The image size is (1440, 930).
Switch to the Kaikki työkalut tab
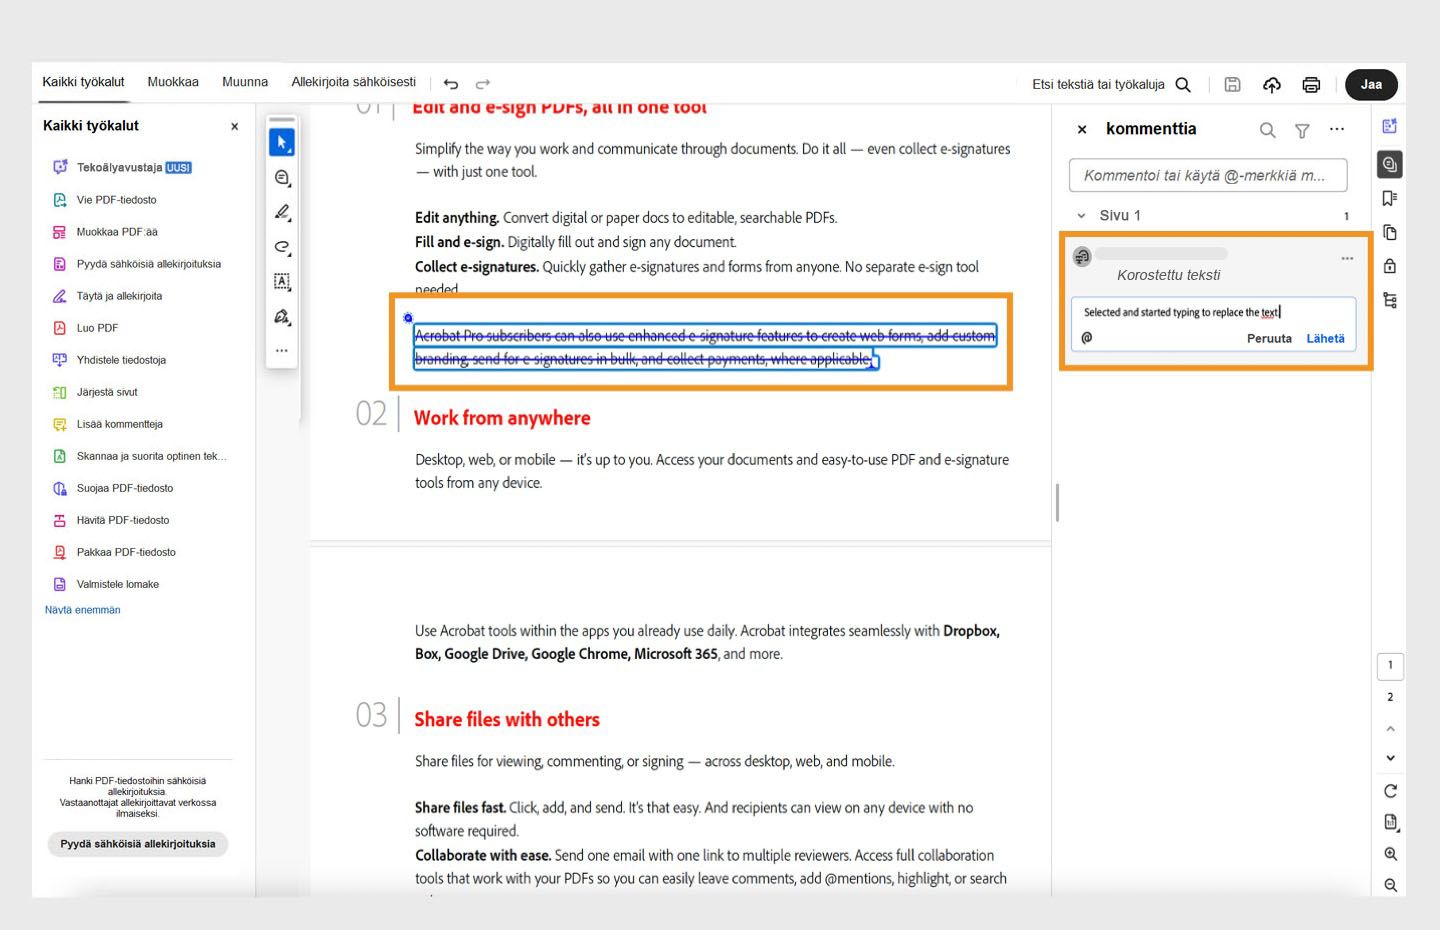pyautogui.click(x=83, y=82)
